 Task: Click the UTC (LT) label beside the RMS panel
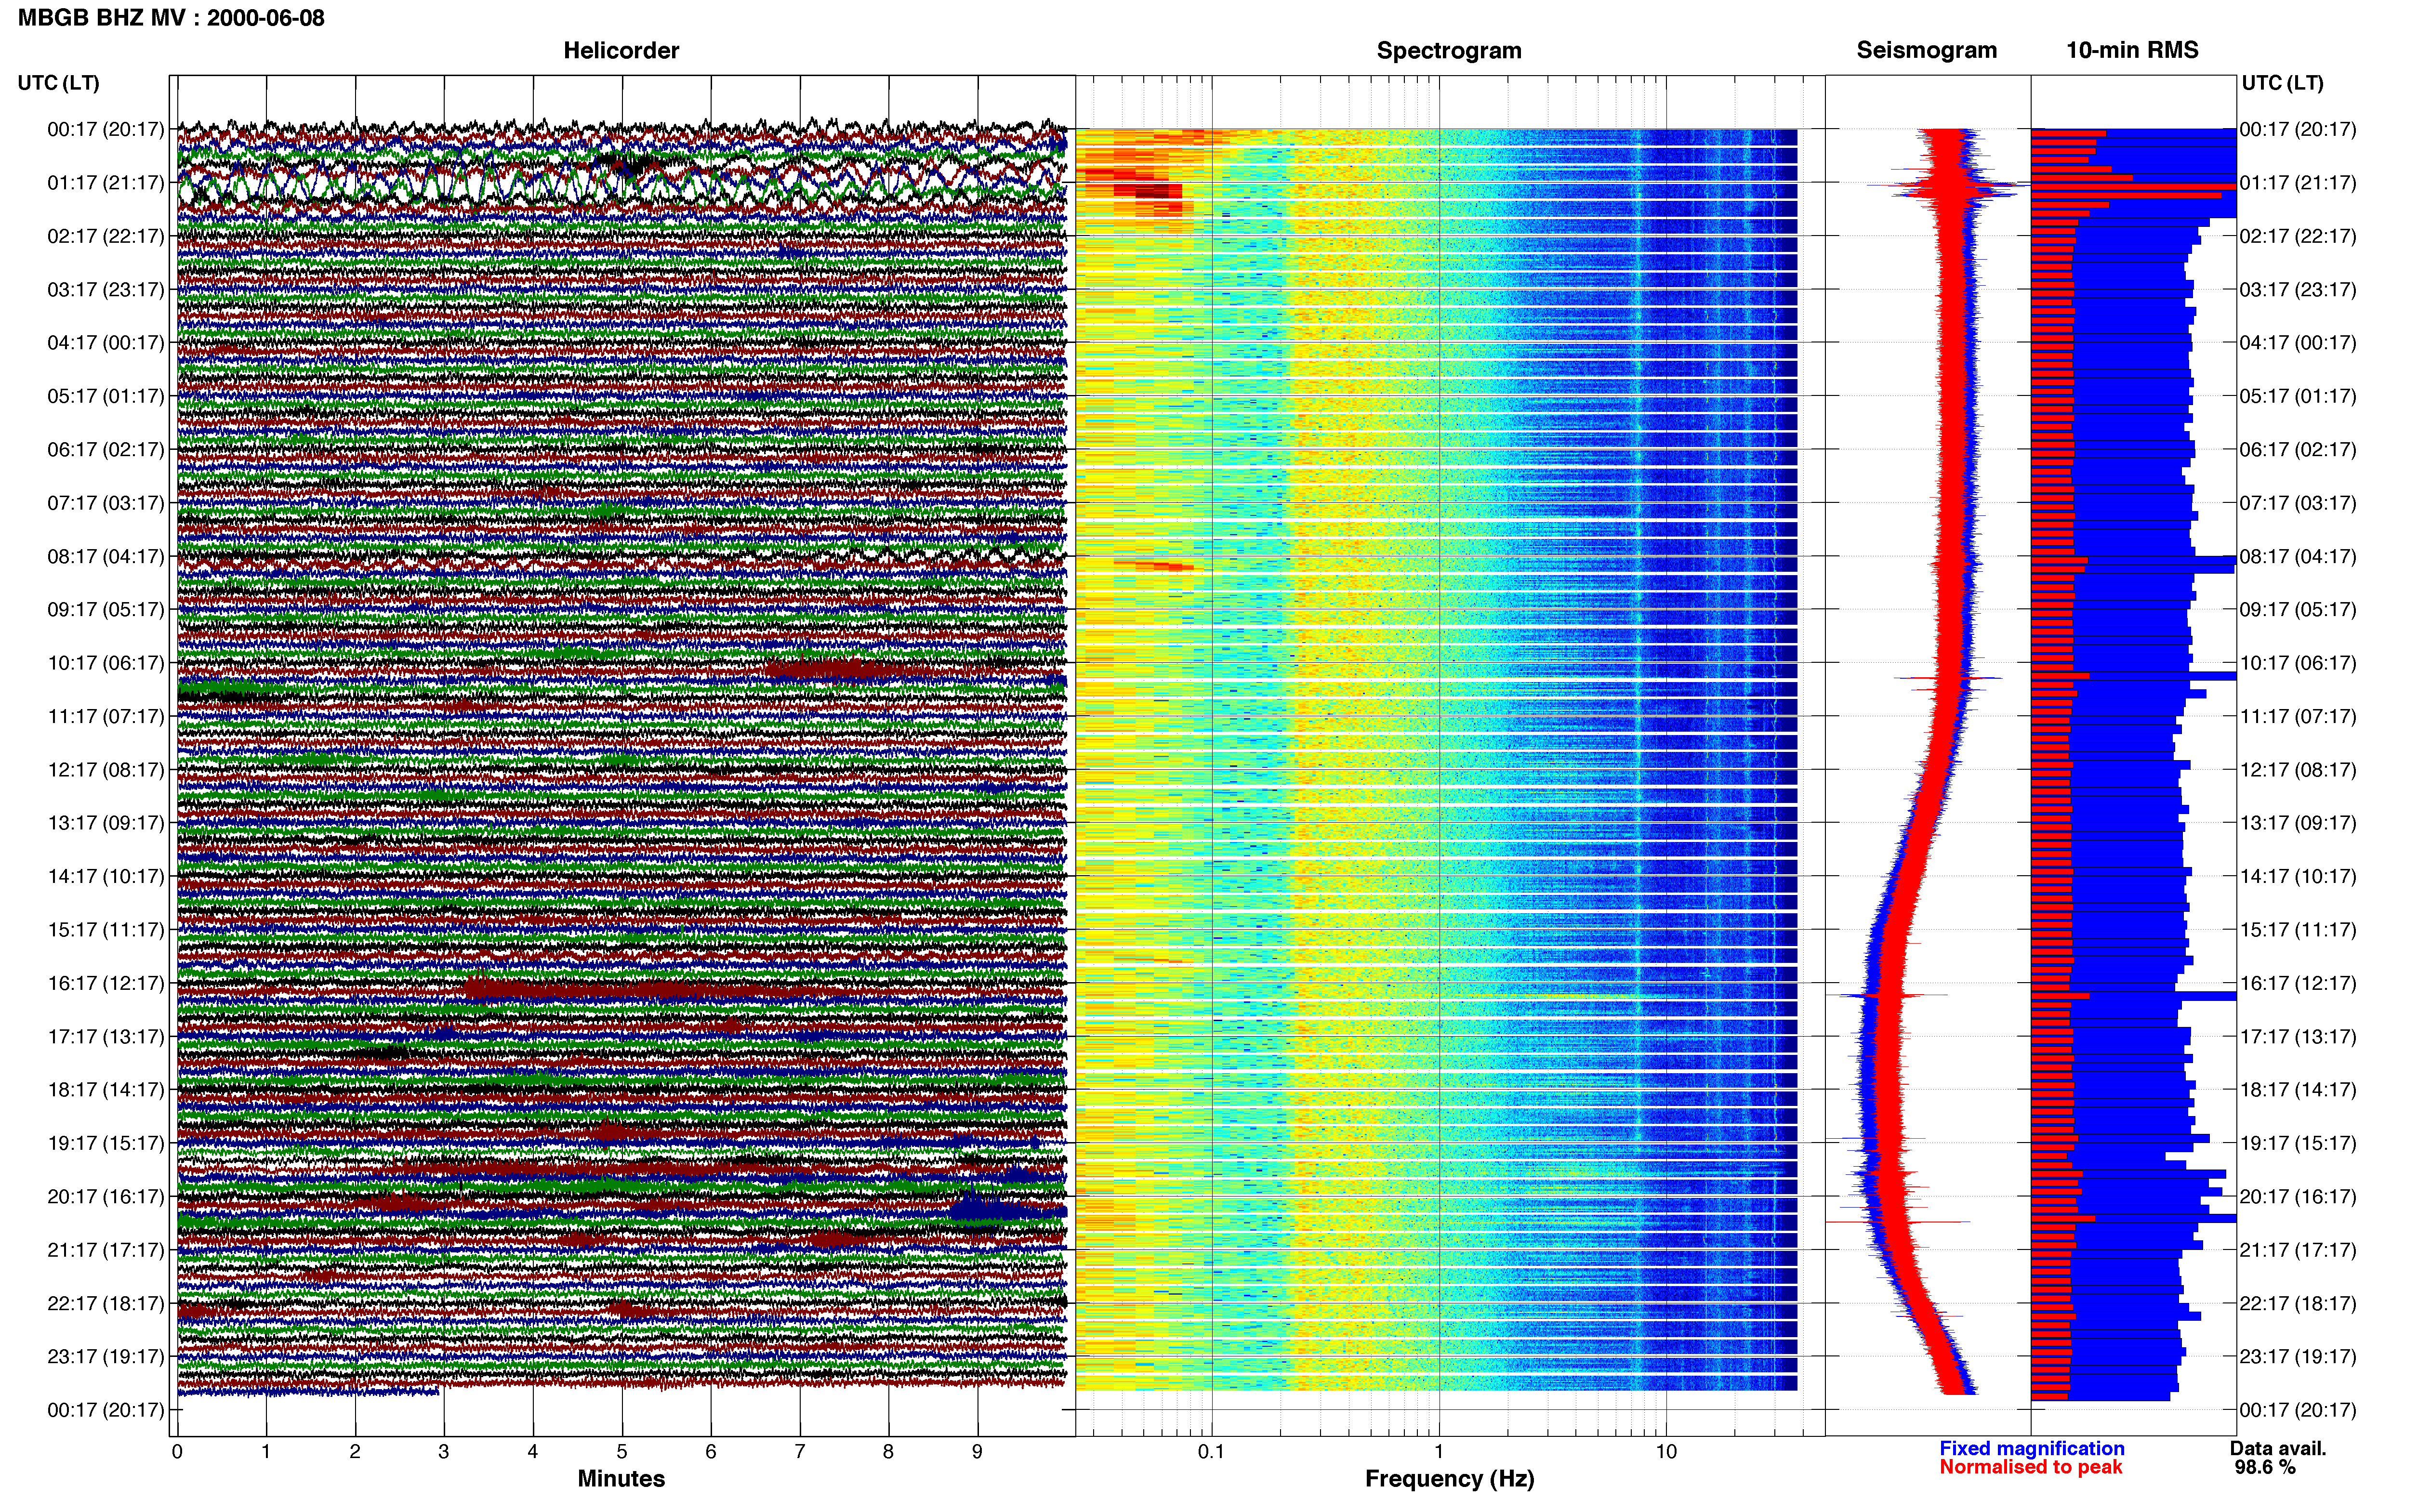tap(2283, 83)
